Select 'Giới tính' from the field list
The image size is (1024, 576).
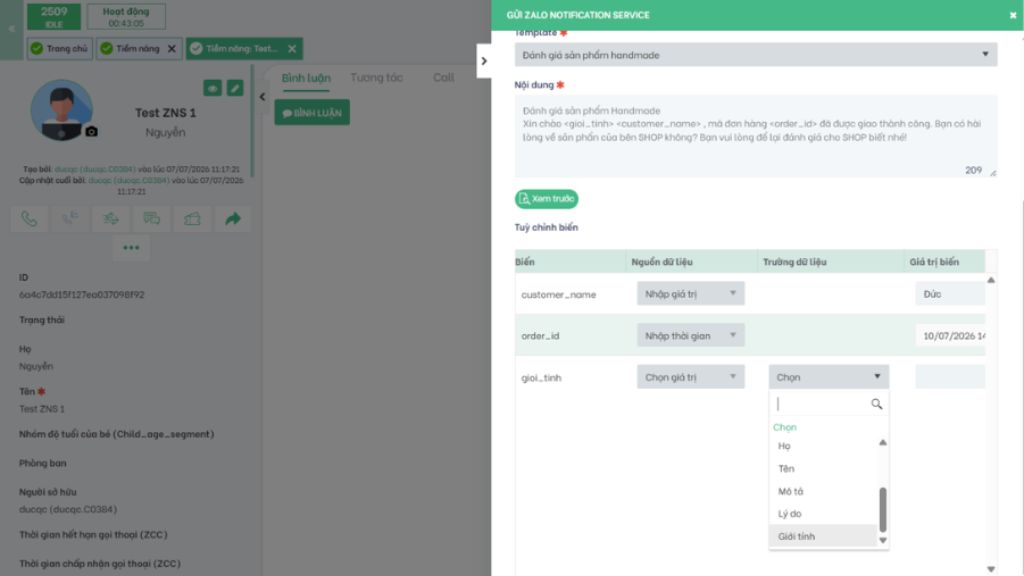(x=824, y=536)
